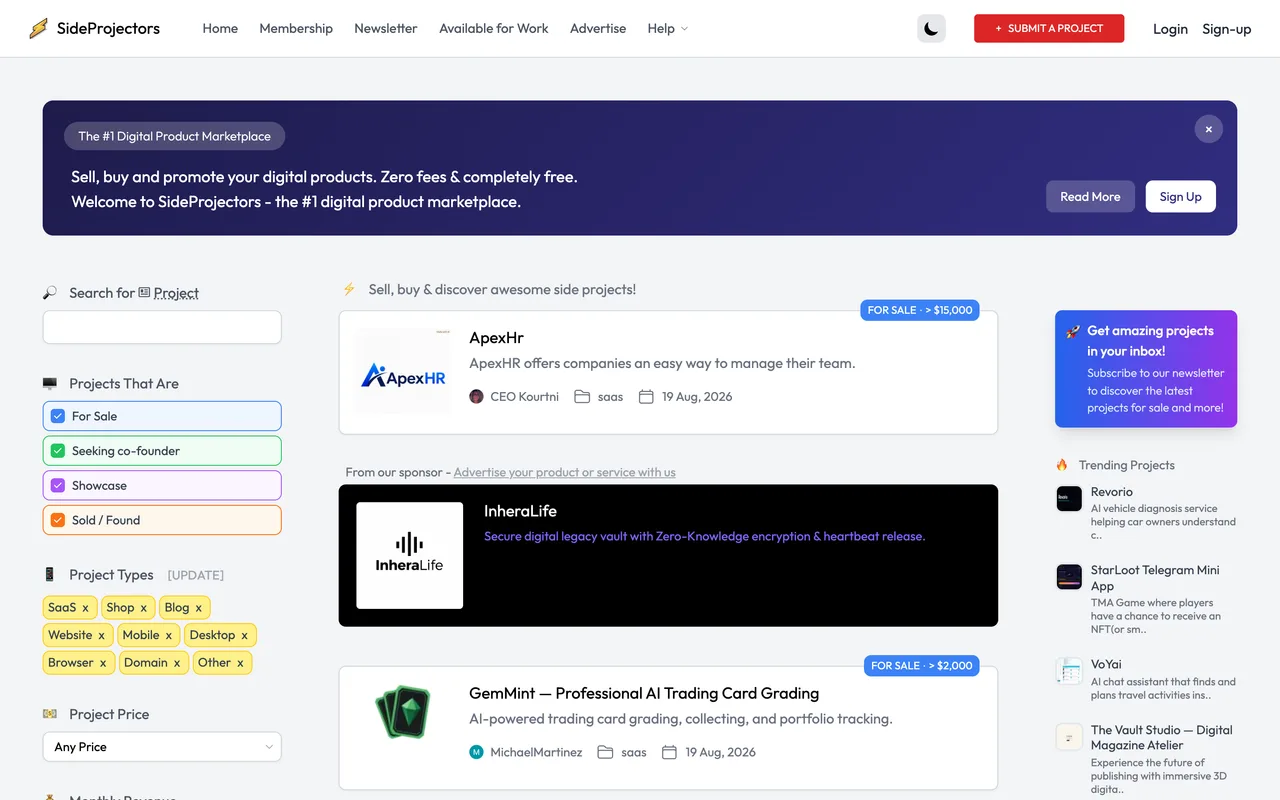Remove the Desktop project type tag

point(244,636)
